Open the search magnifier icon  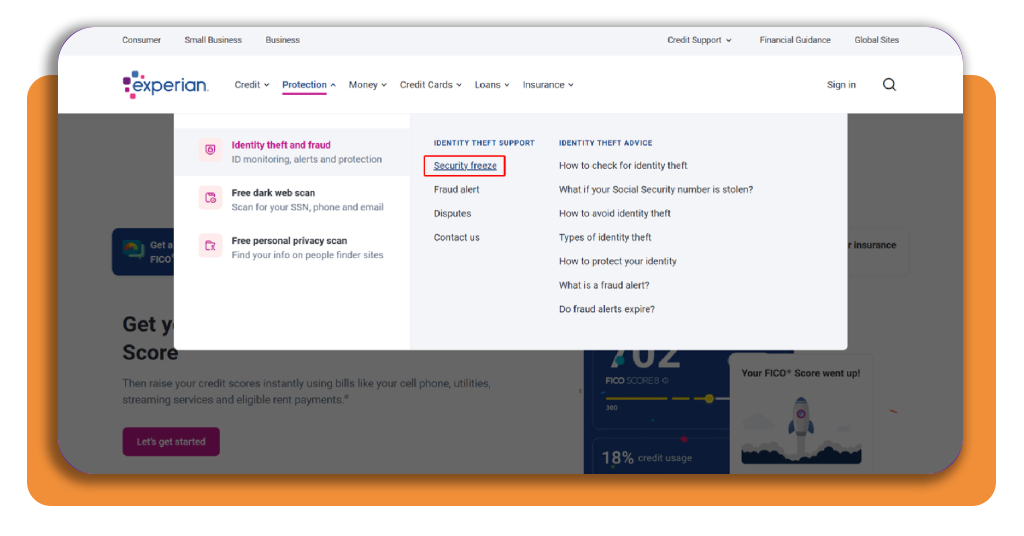(889, 85)
